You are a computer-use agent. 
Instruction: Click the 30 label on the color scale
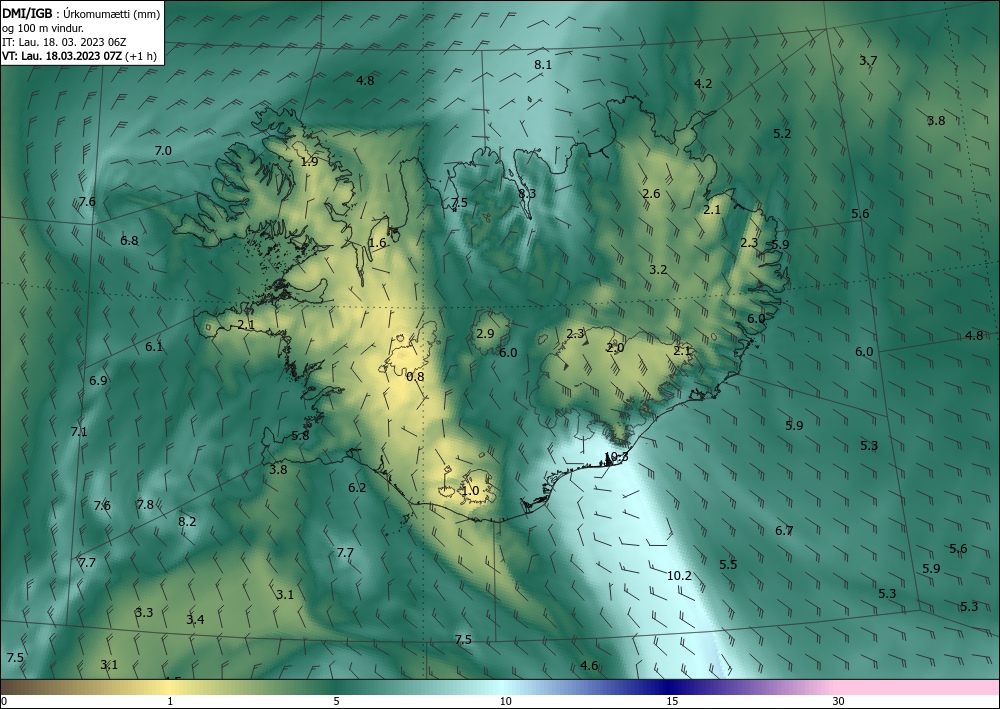pyautogui.click(x=839, y=701)
